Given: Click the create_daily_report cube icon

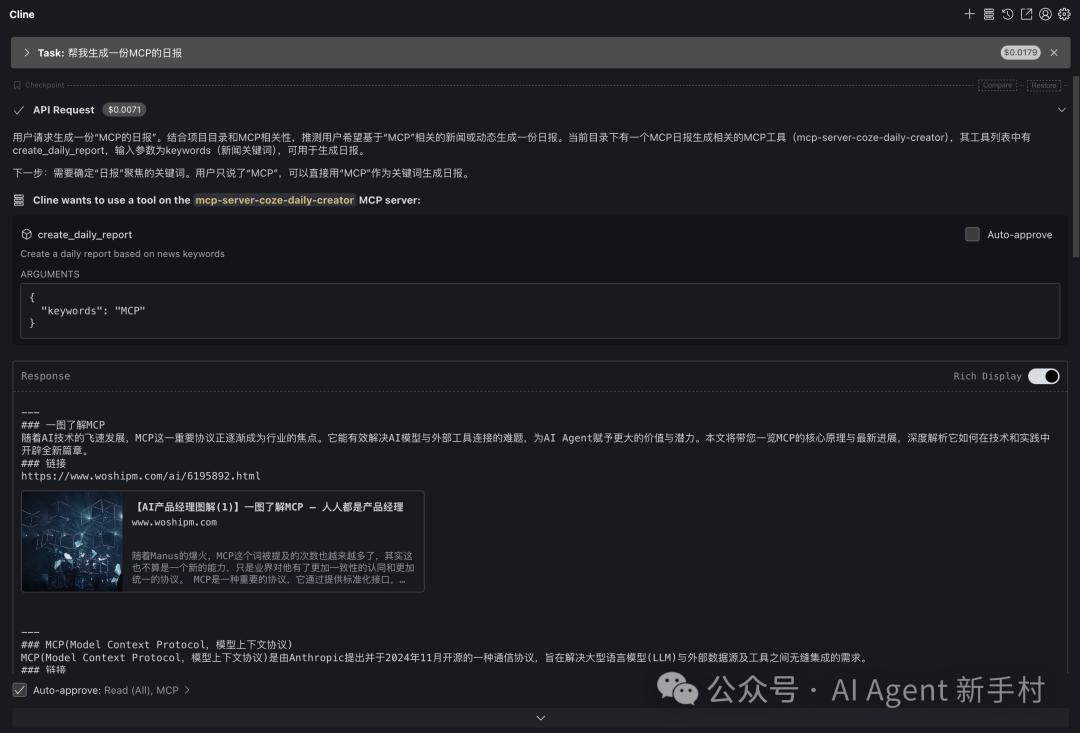Looking at the screenshot, I should pos(26,234).
